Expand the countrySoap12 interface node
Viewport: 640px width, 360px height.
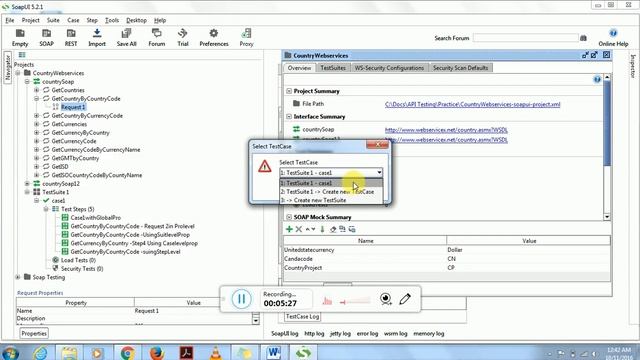(x=27, y=184)
